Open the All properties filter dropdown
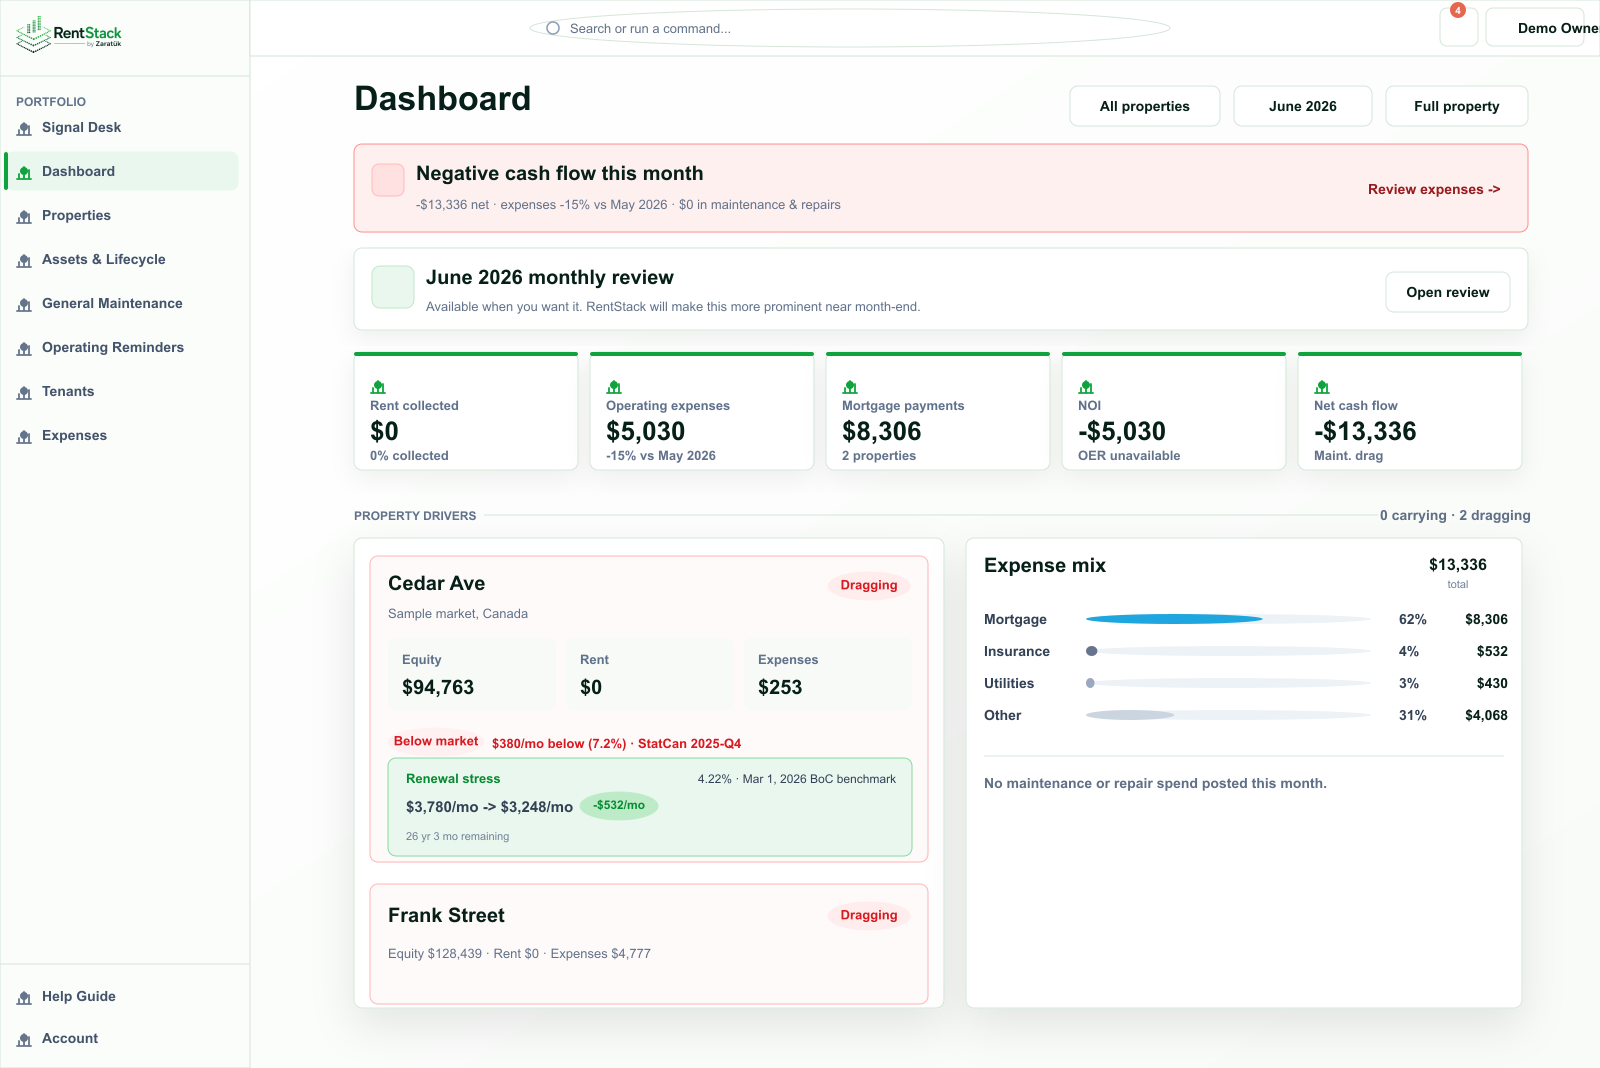 [x=1145, y=106]
